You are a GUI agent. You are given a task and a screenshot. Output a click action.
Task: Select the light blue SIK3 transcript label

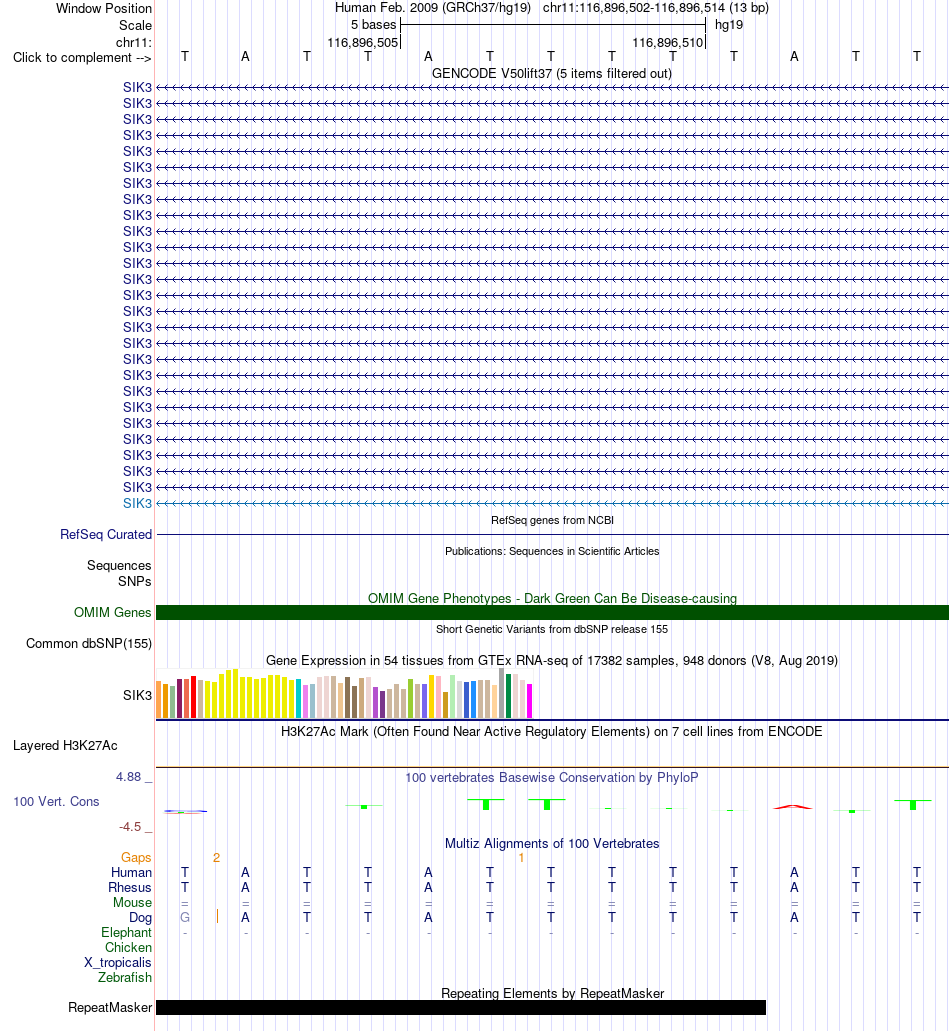(x=137, y=503)
